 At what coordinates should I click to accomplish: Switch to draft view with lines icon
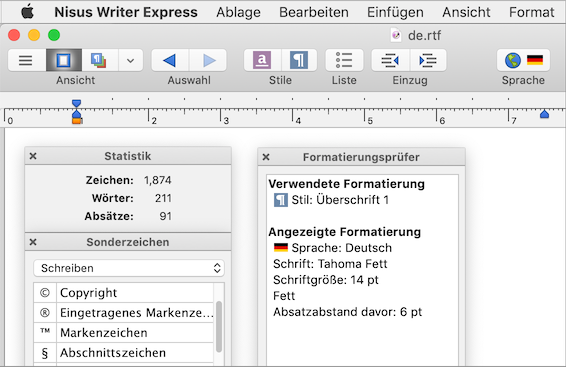tap(26, 60)
